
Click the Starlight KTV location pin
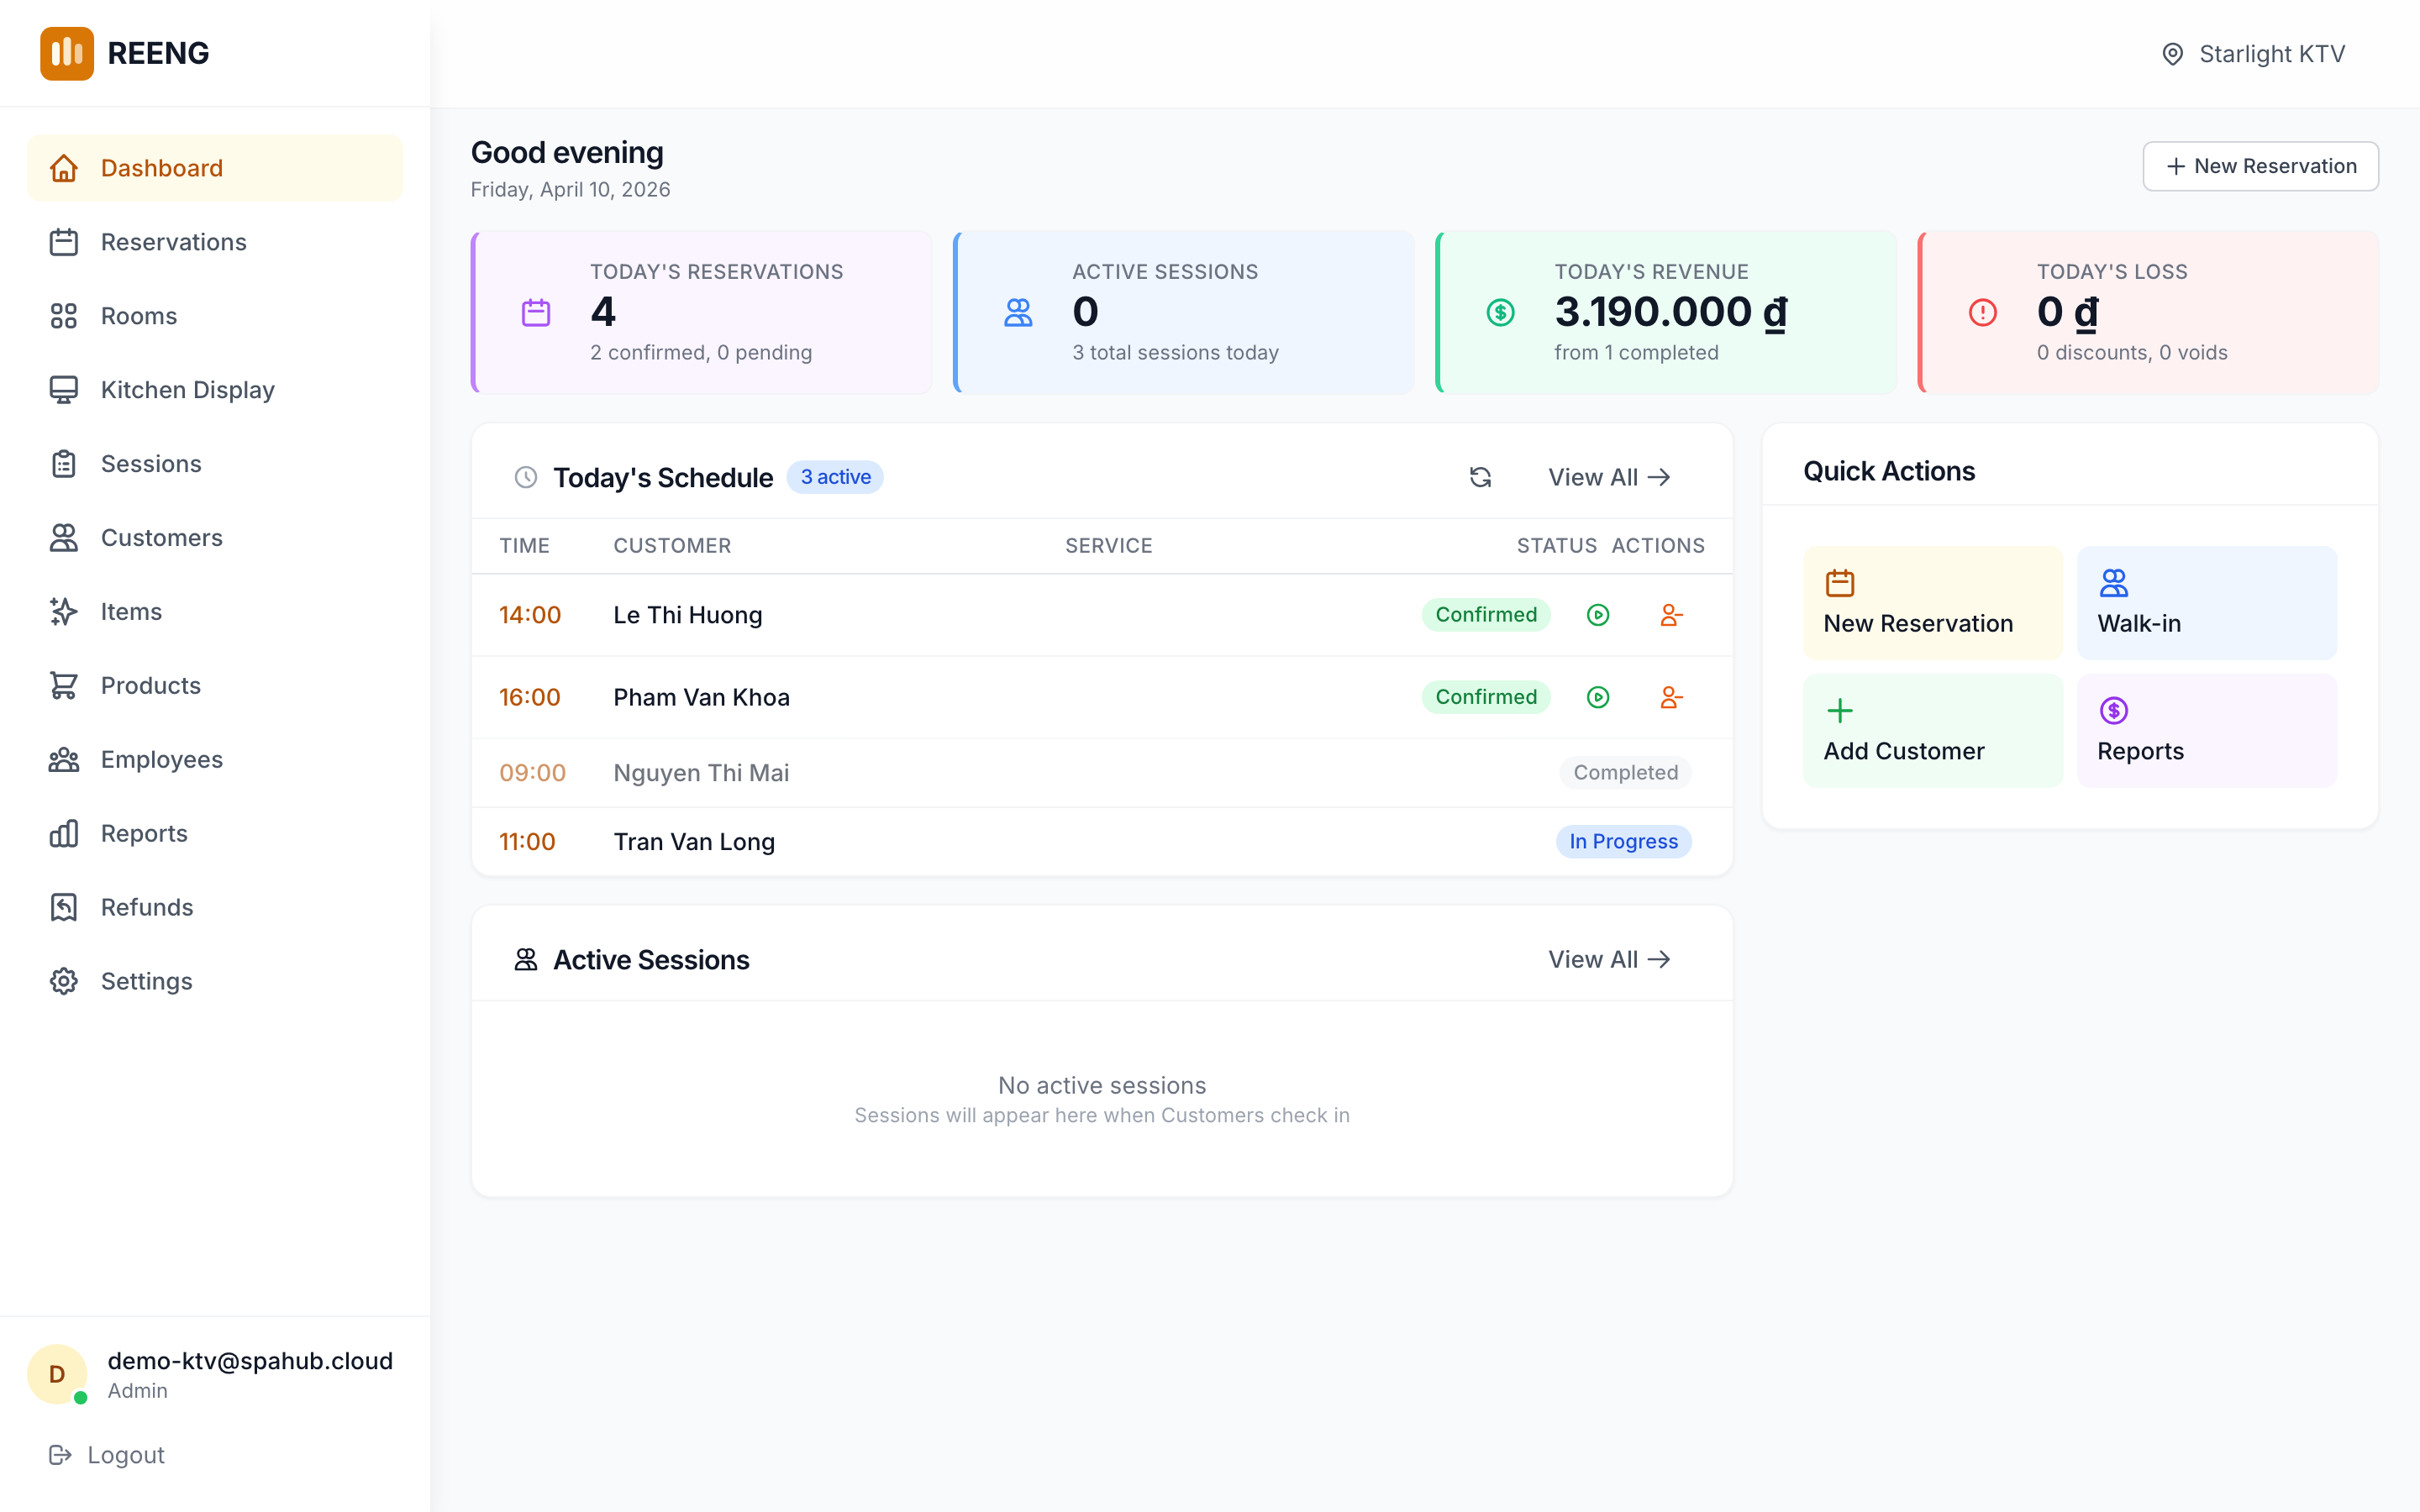(2172, 54)
